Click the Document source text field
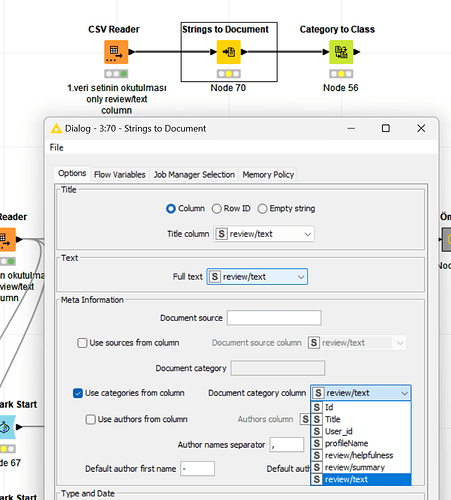Screen dimensions: 451x500 click(274, 318)
